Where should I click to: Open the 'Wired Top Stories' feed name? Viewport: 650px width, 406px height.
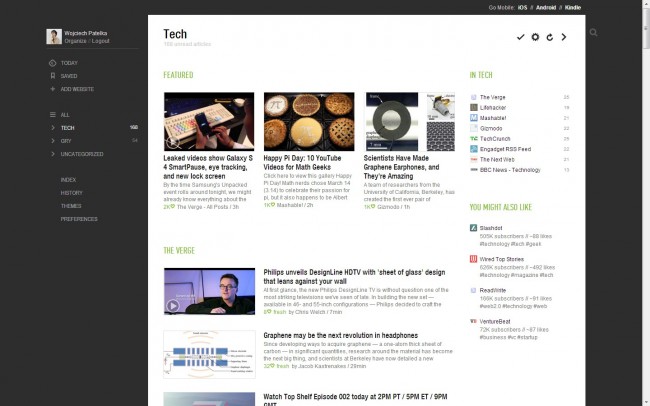tap(502, 259)
